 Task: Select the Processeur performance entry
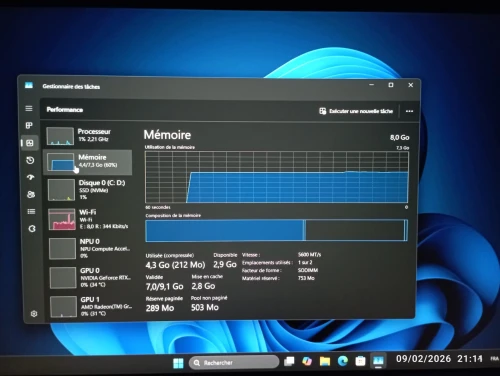click(88, 136)
